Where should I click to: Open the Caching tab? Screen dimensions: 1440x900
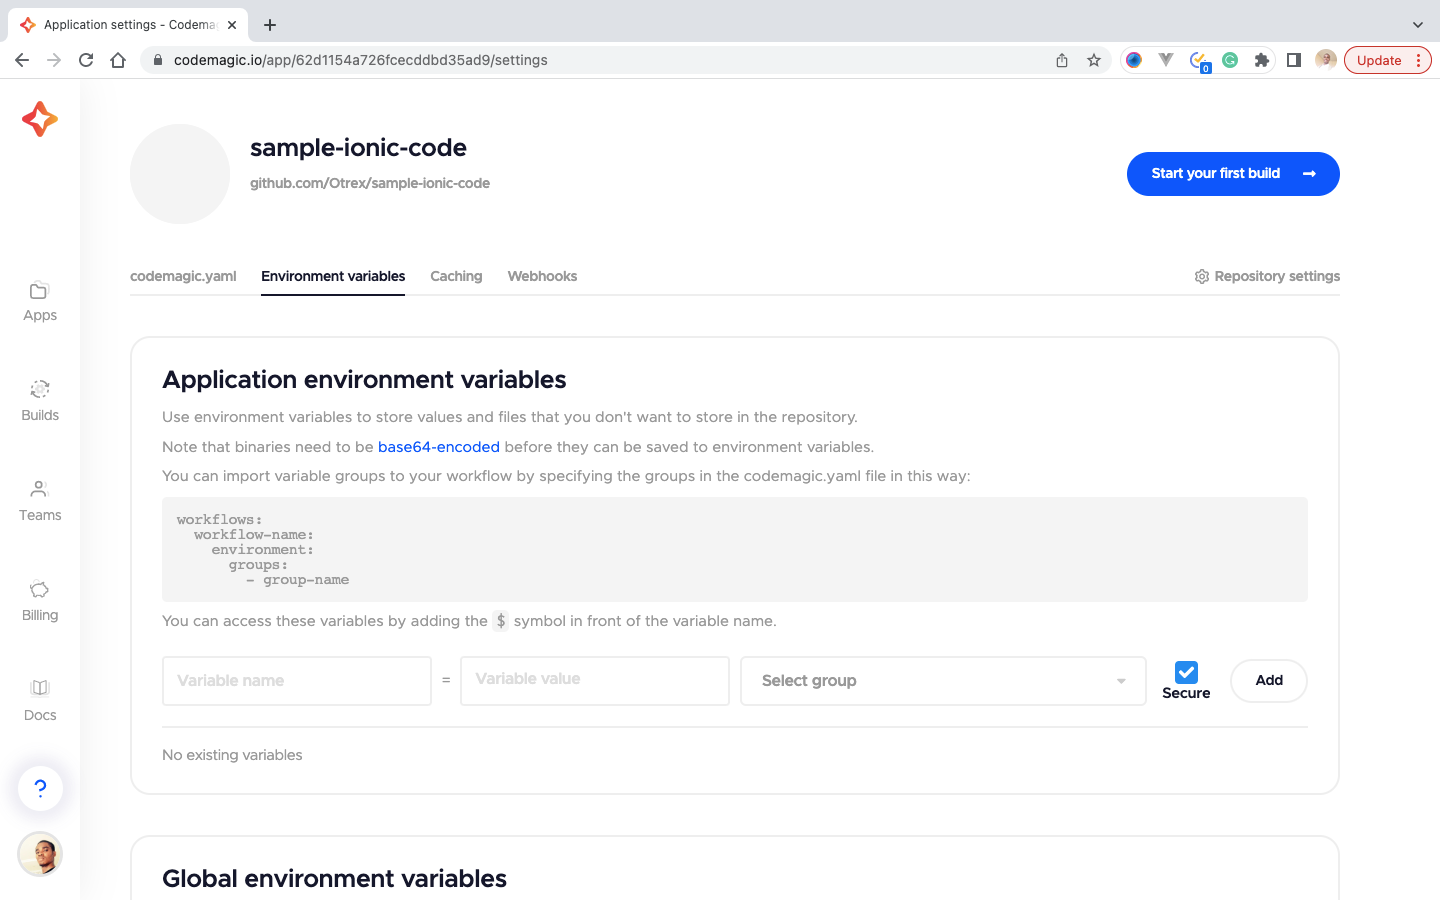click(456, 276)
